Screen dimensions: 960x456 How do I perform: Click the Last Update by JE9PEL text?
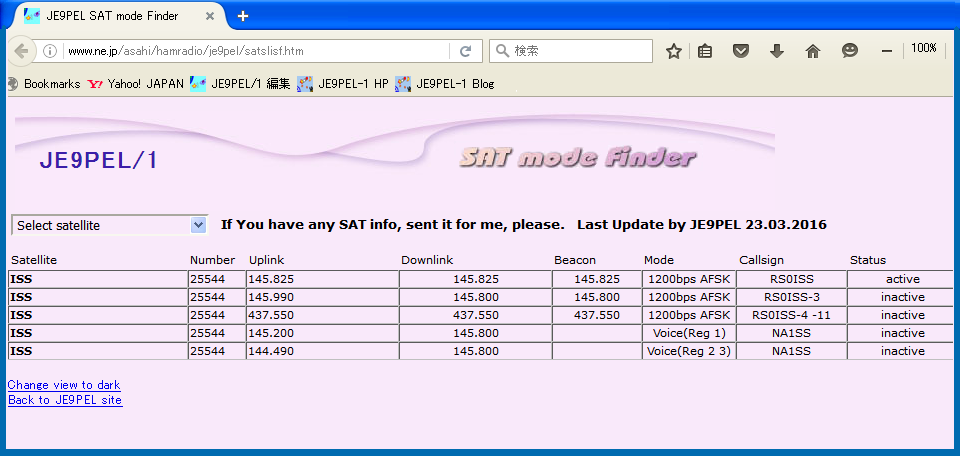[x=702, y=225]
